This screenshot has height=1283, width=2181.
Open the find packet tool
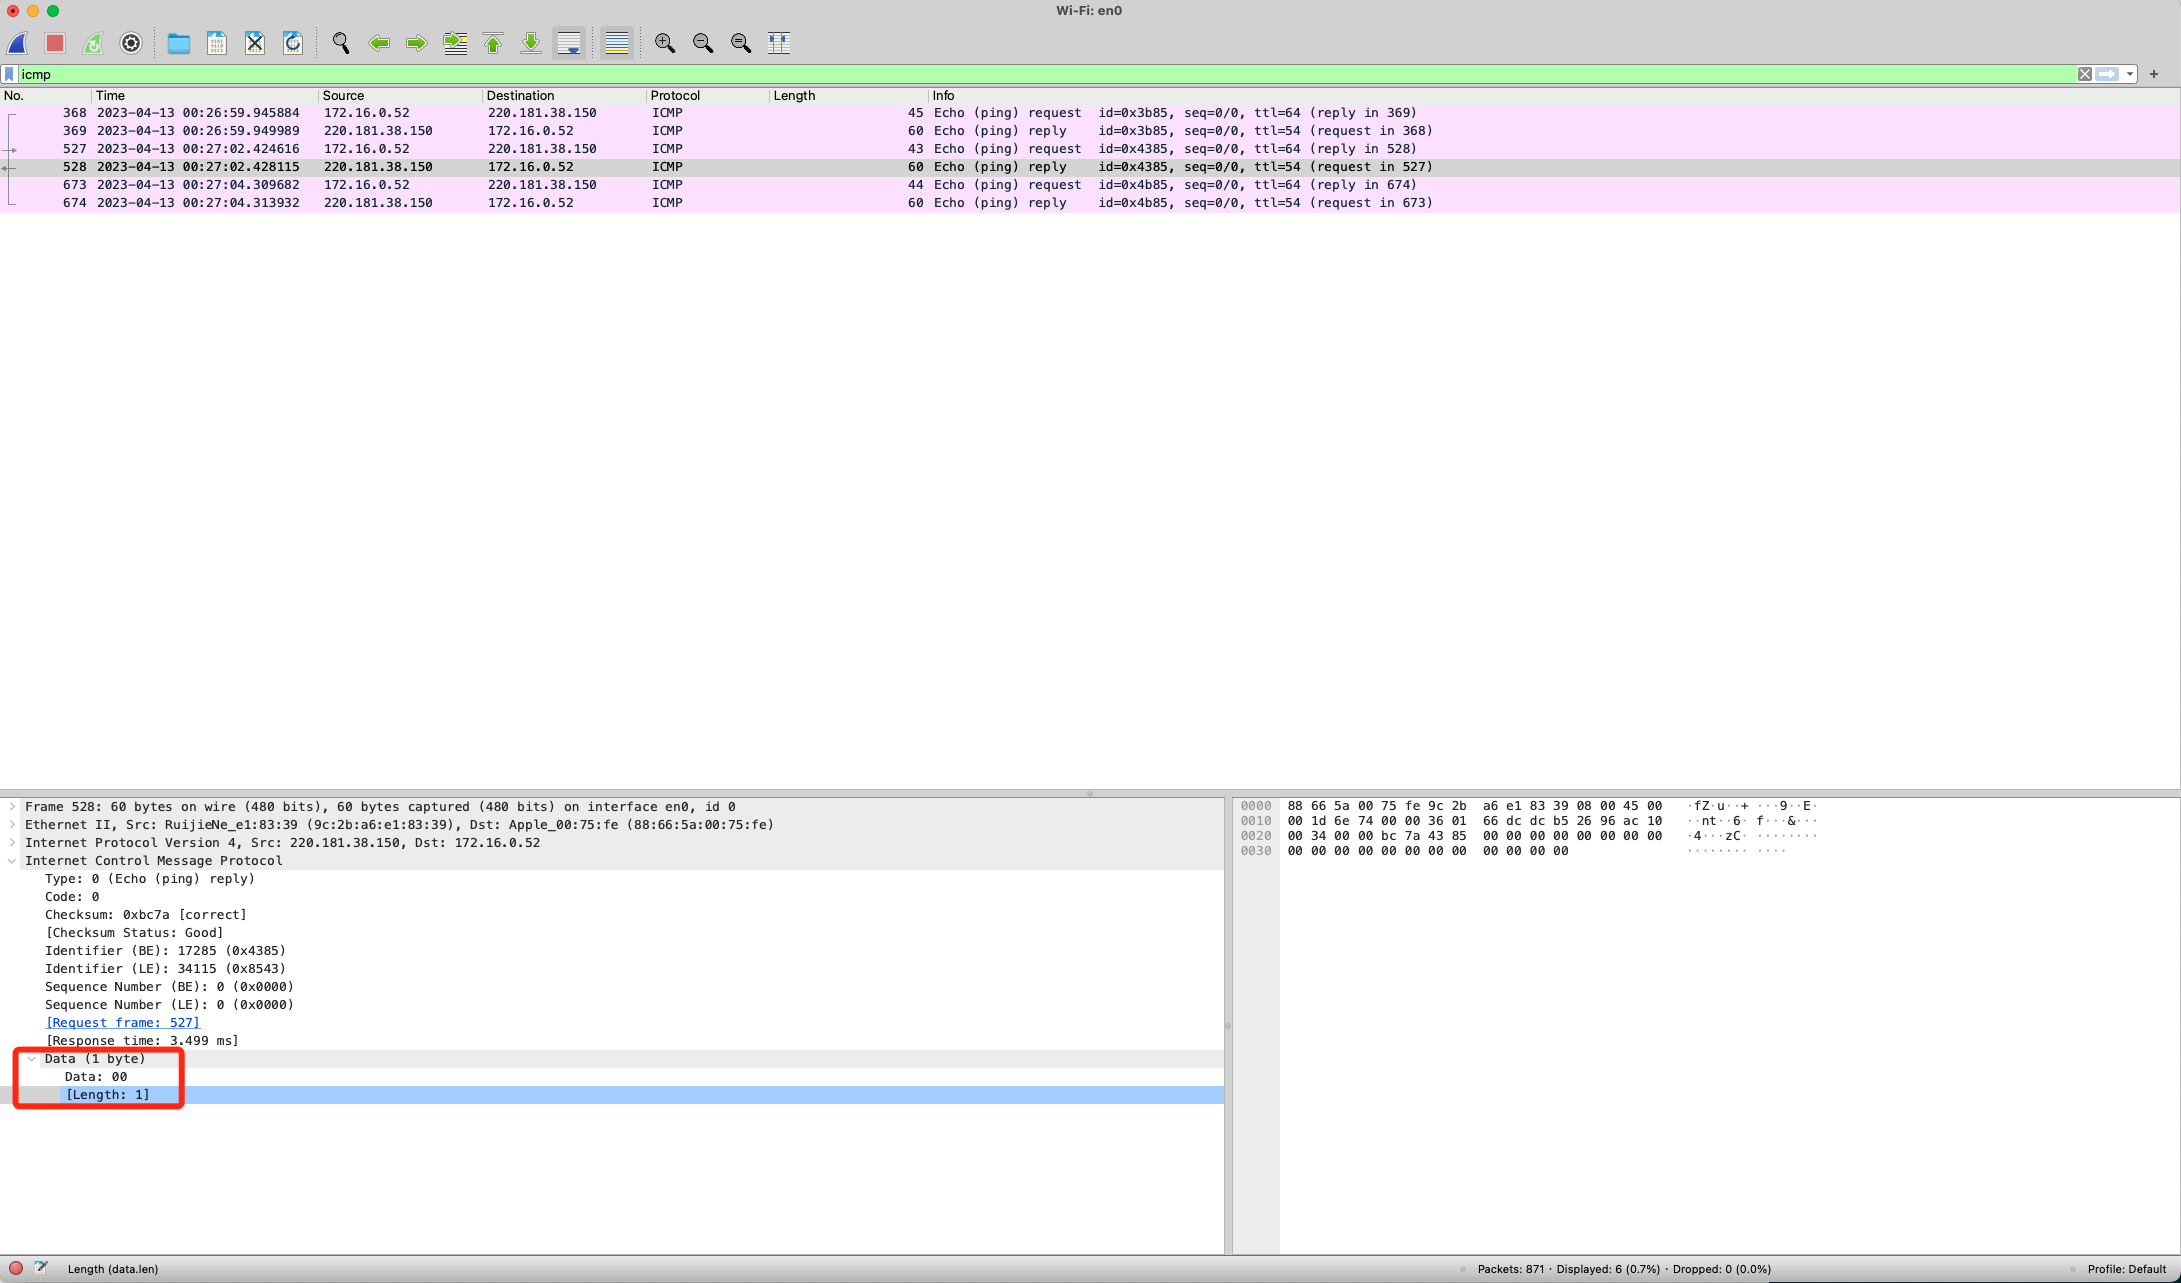tap(341, 43)
